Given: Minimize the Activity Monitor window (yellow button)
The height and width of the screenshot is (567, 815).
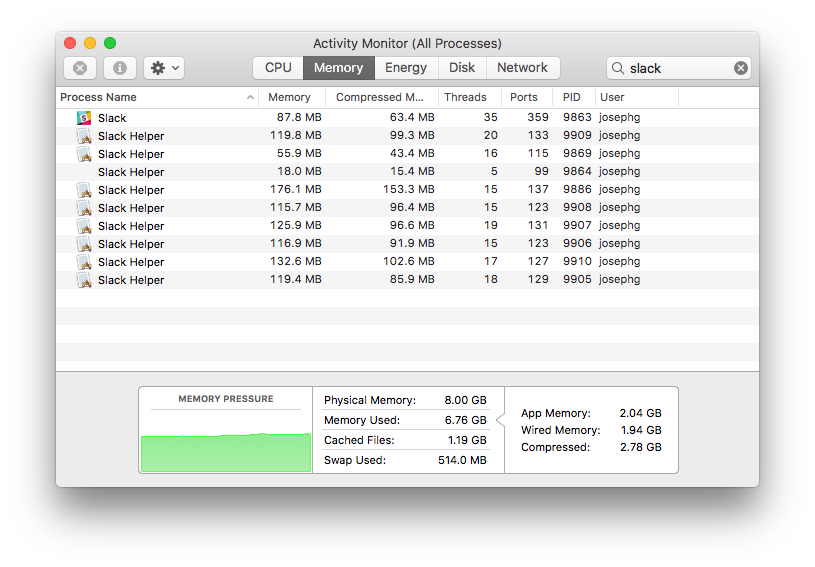Looking at the screenshot, I should [90, 43].
